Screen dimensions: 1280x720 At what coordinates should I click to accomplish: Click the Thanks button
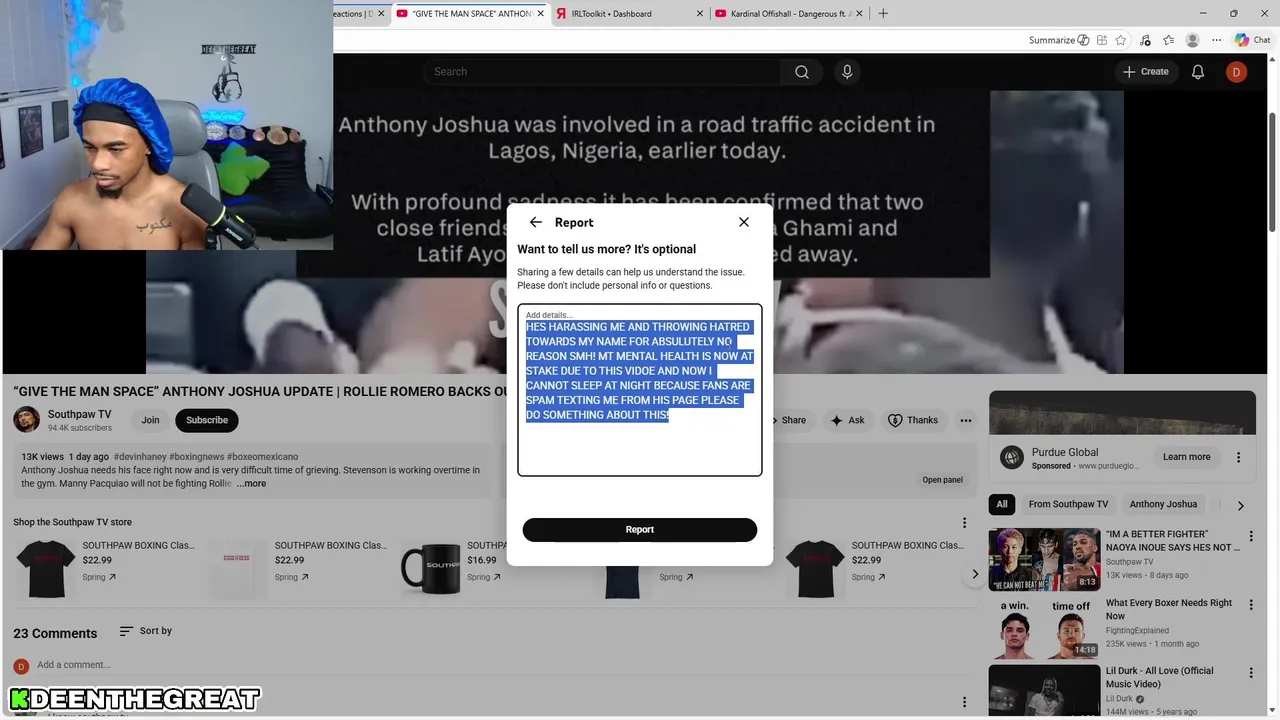tap(912, 420)
